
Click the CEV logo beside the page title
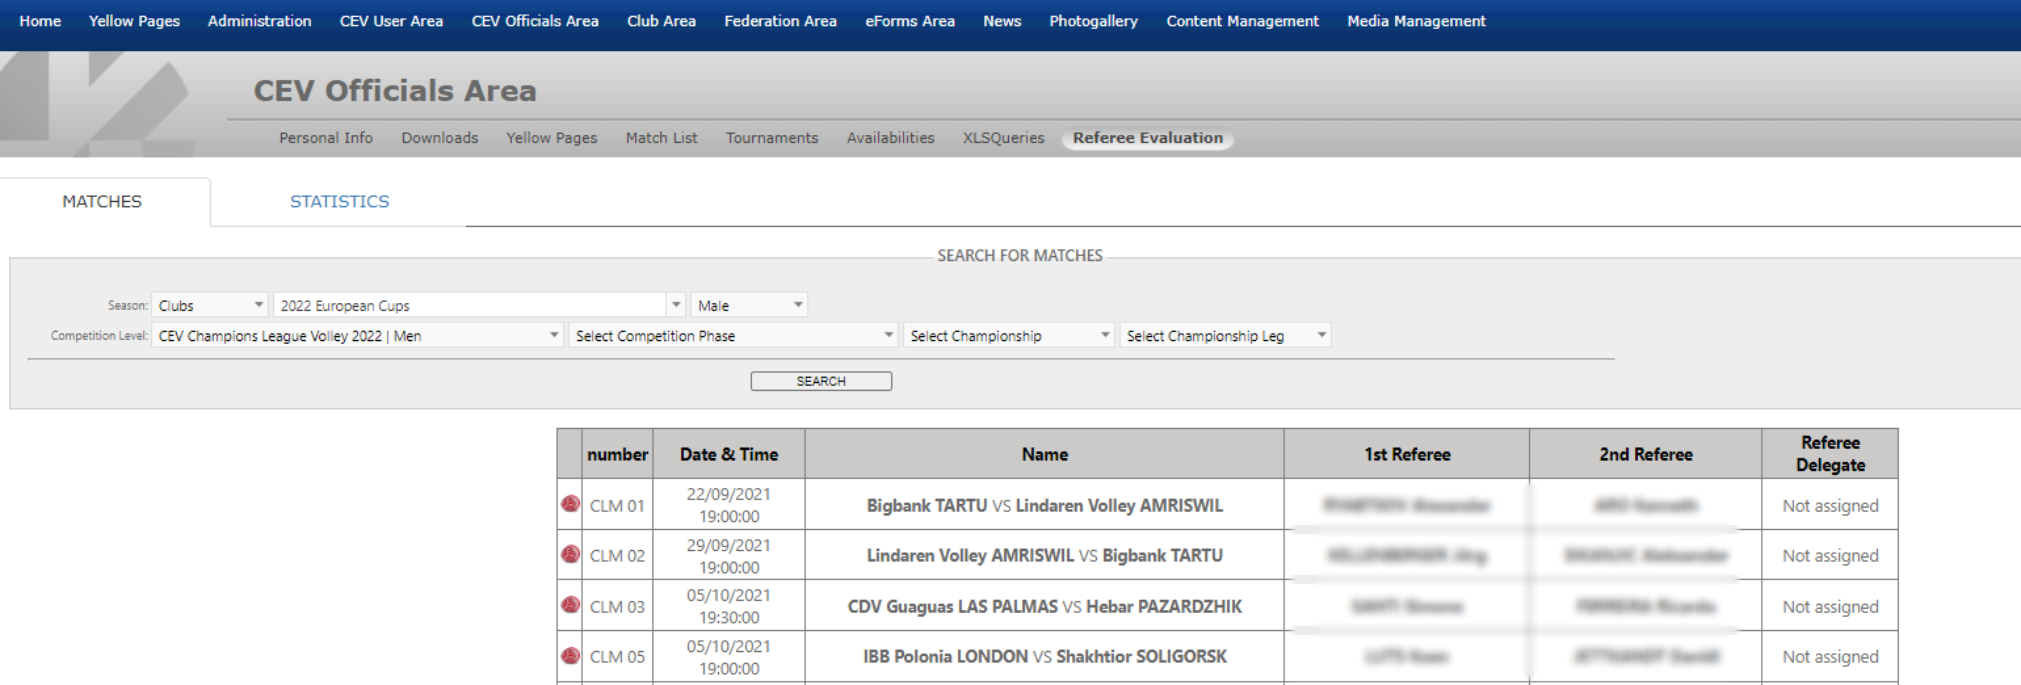pos(97,104)
